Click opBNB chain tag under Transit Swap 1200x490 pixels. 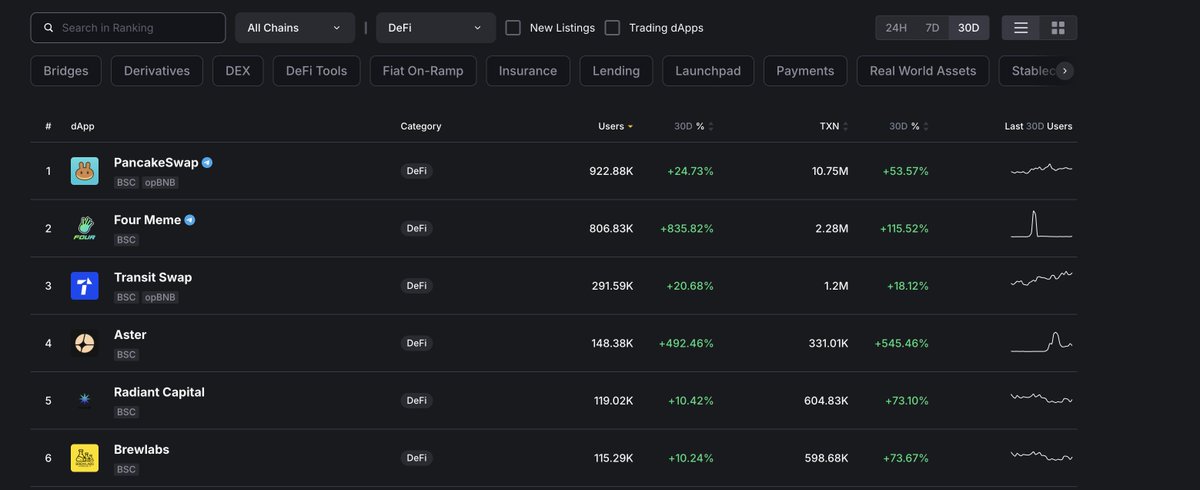[160, 298]
